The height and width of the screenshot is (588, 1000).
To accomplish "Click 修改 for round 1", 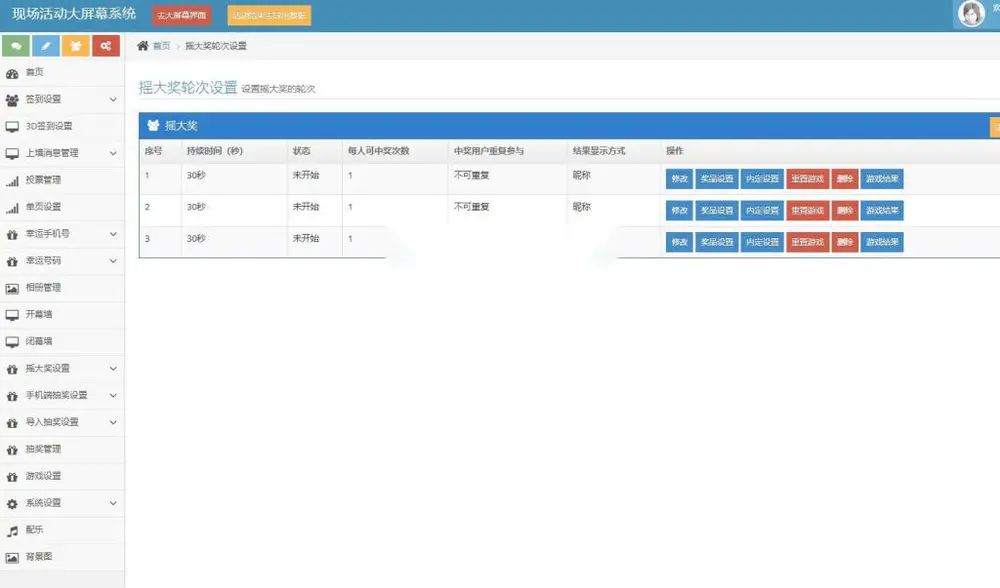I will point(679,179).
